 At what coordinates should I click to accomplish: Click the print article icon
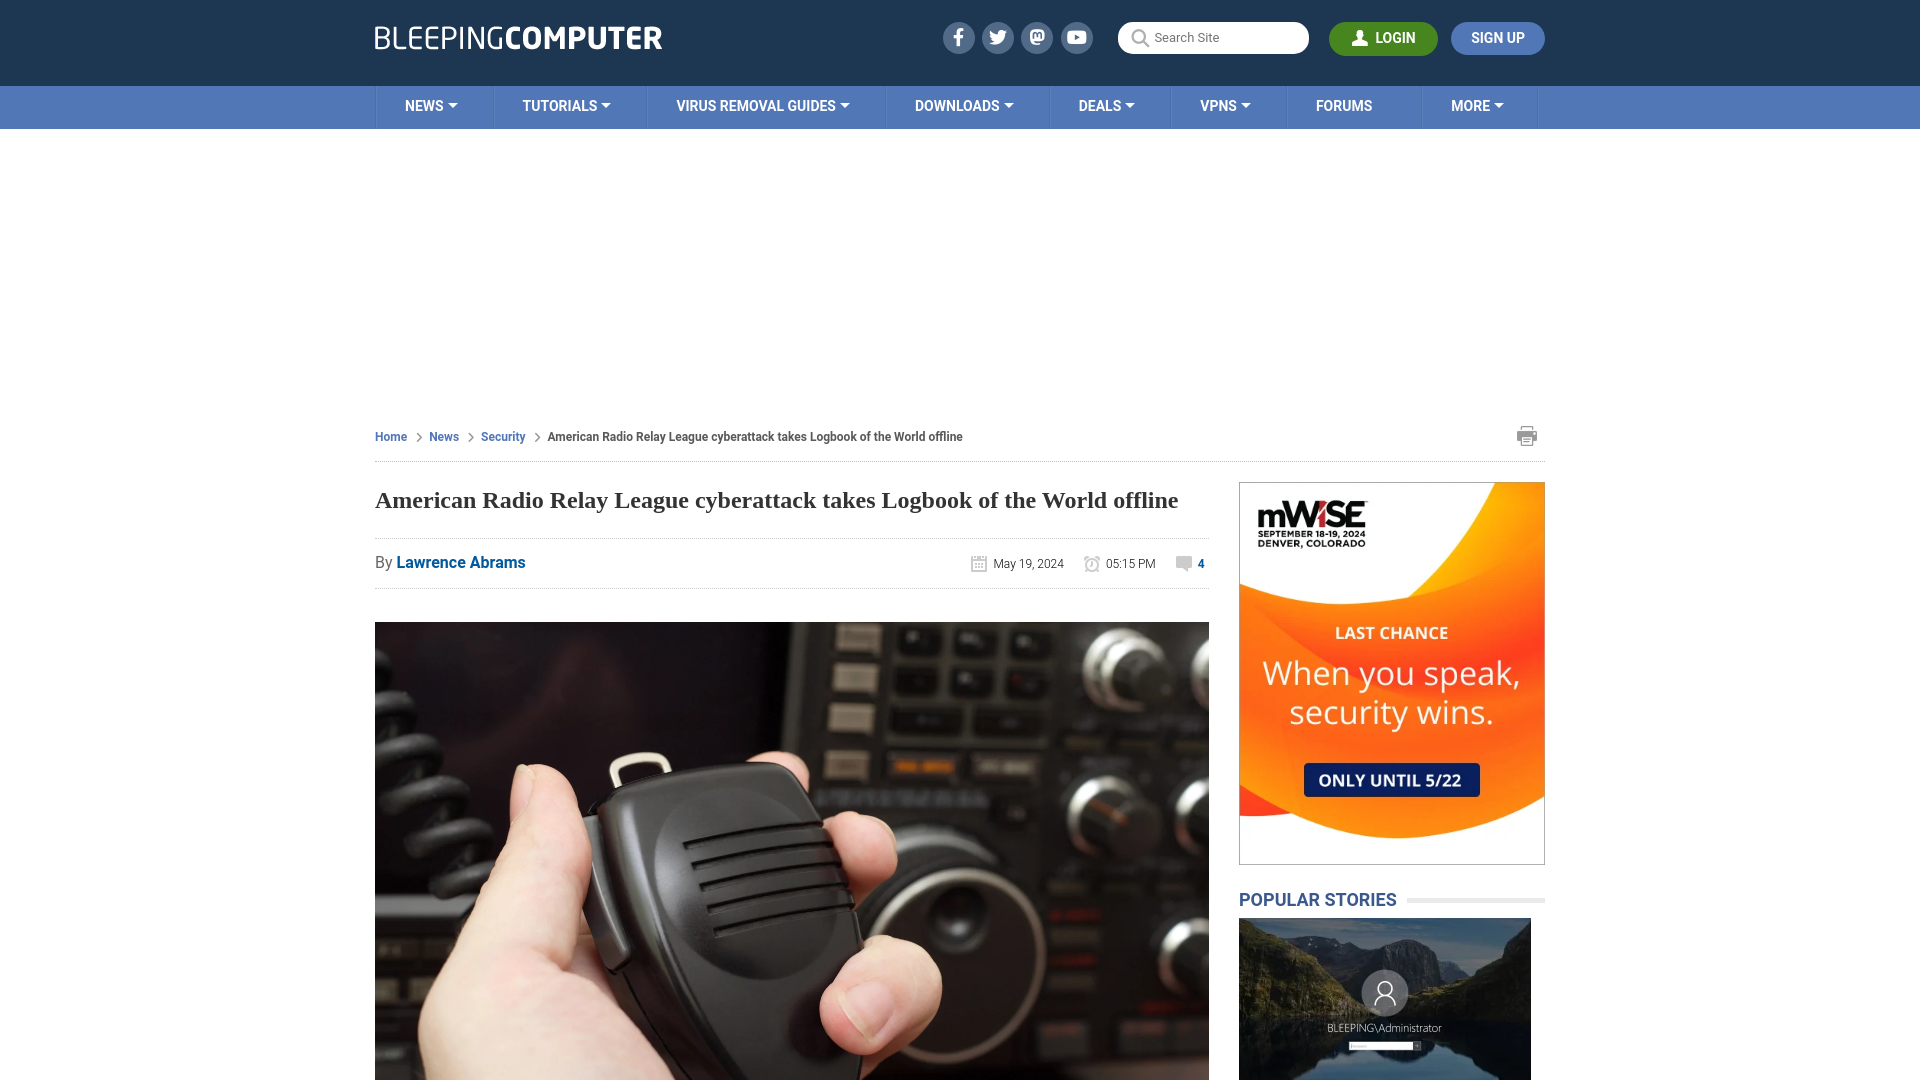point(1526,435)
